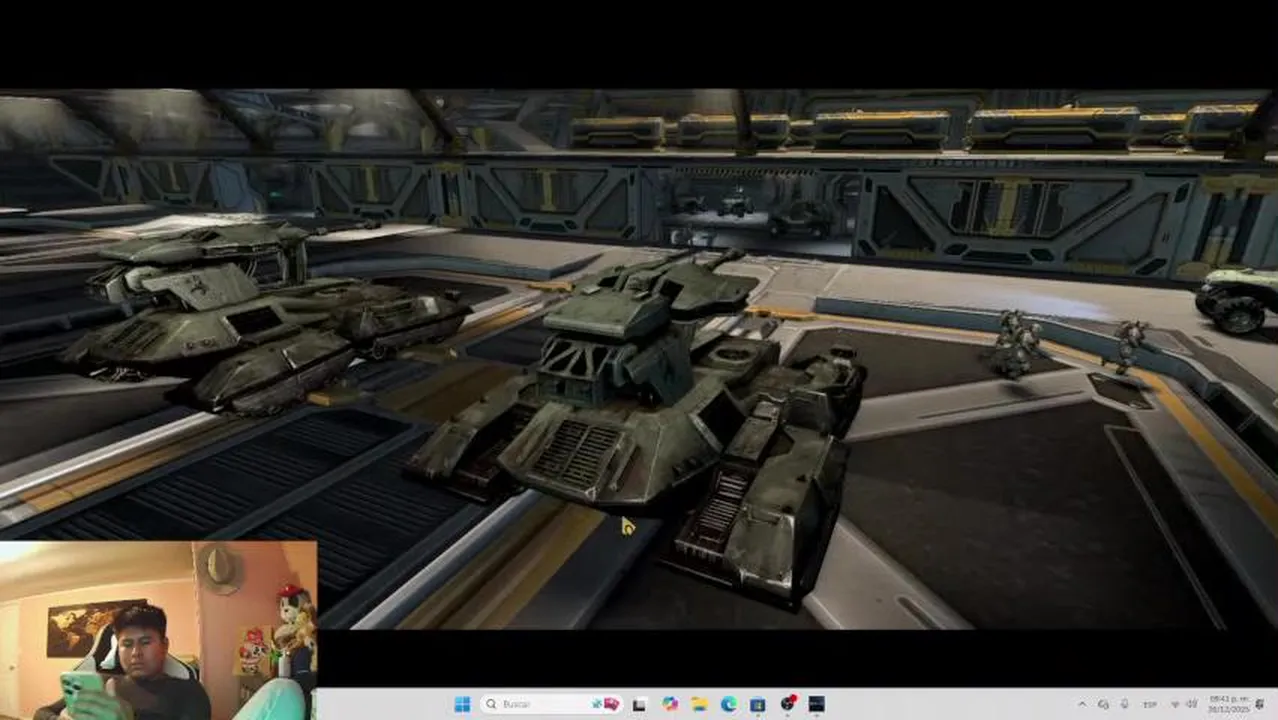Open Task View on the taskbar
Viewport: 1278px width, 720px height.
pyautogui.click(x=640, y=705)
